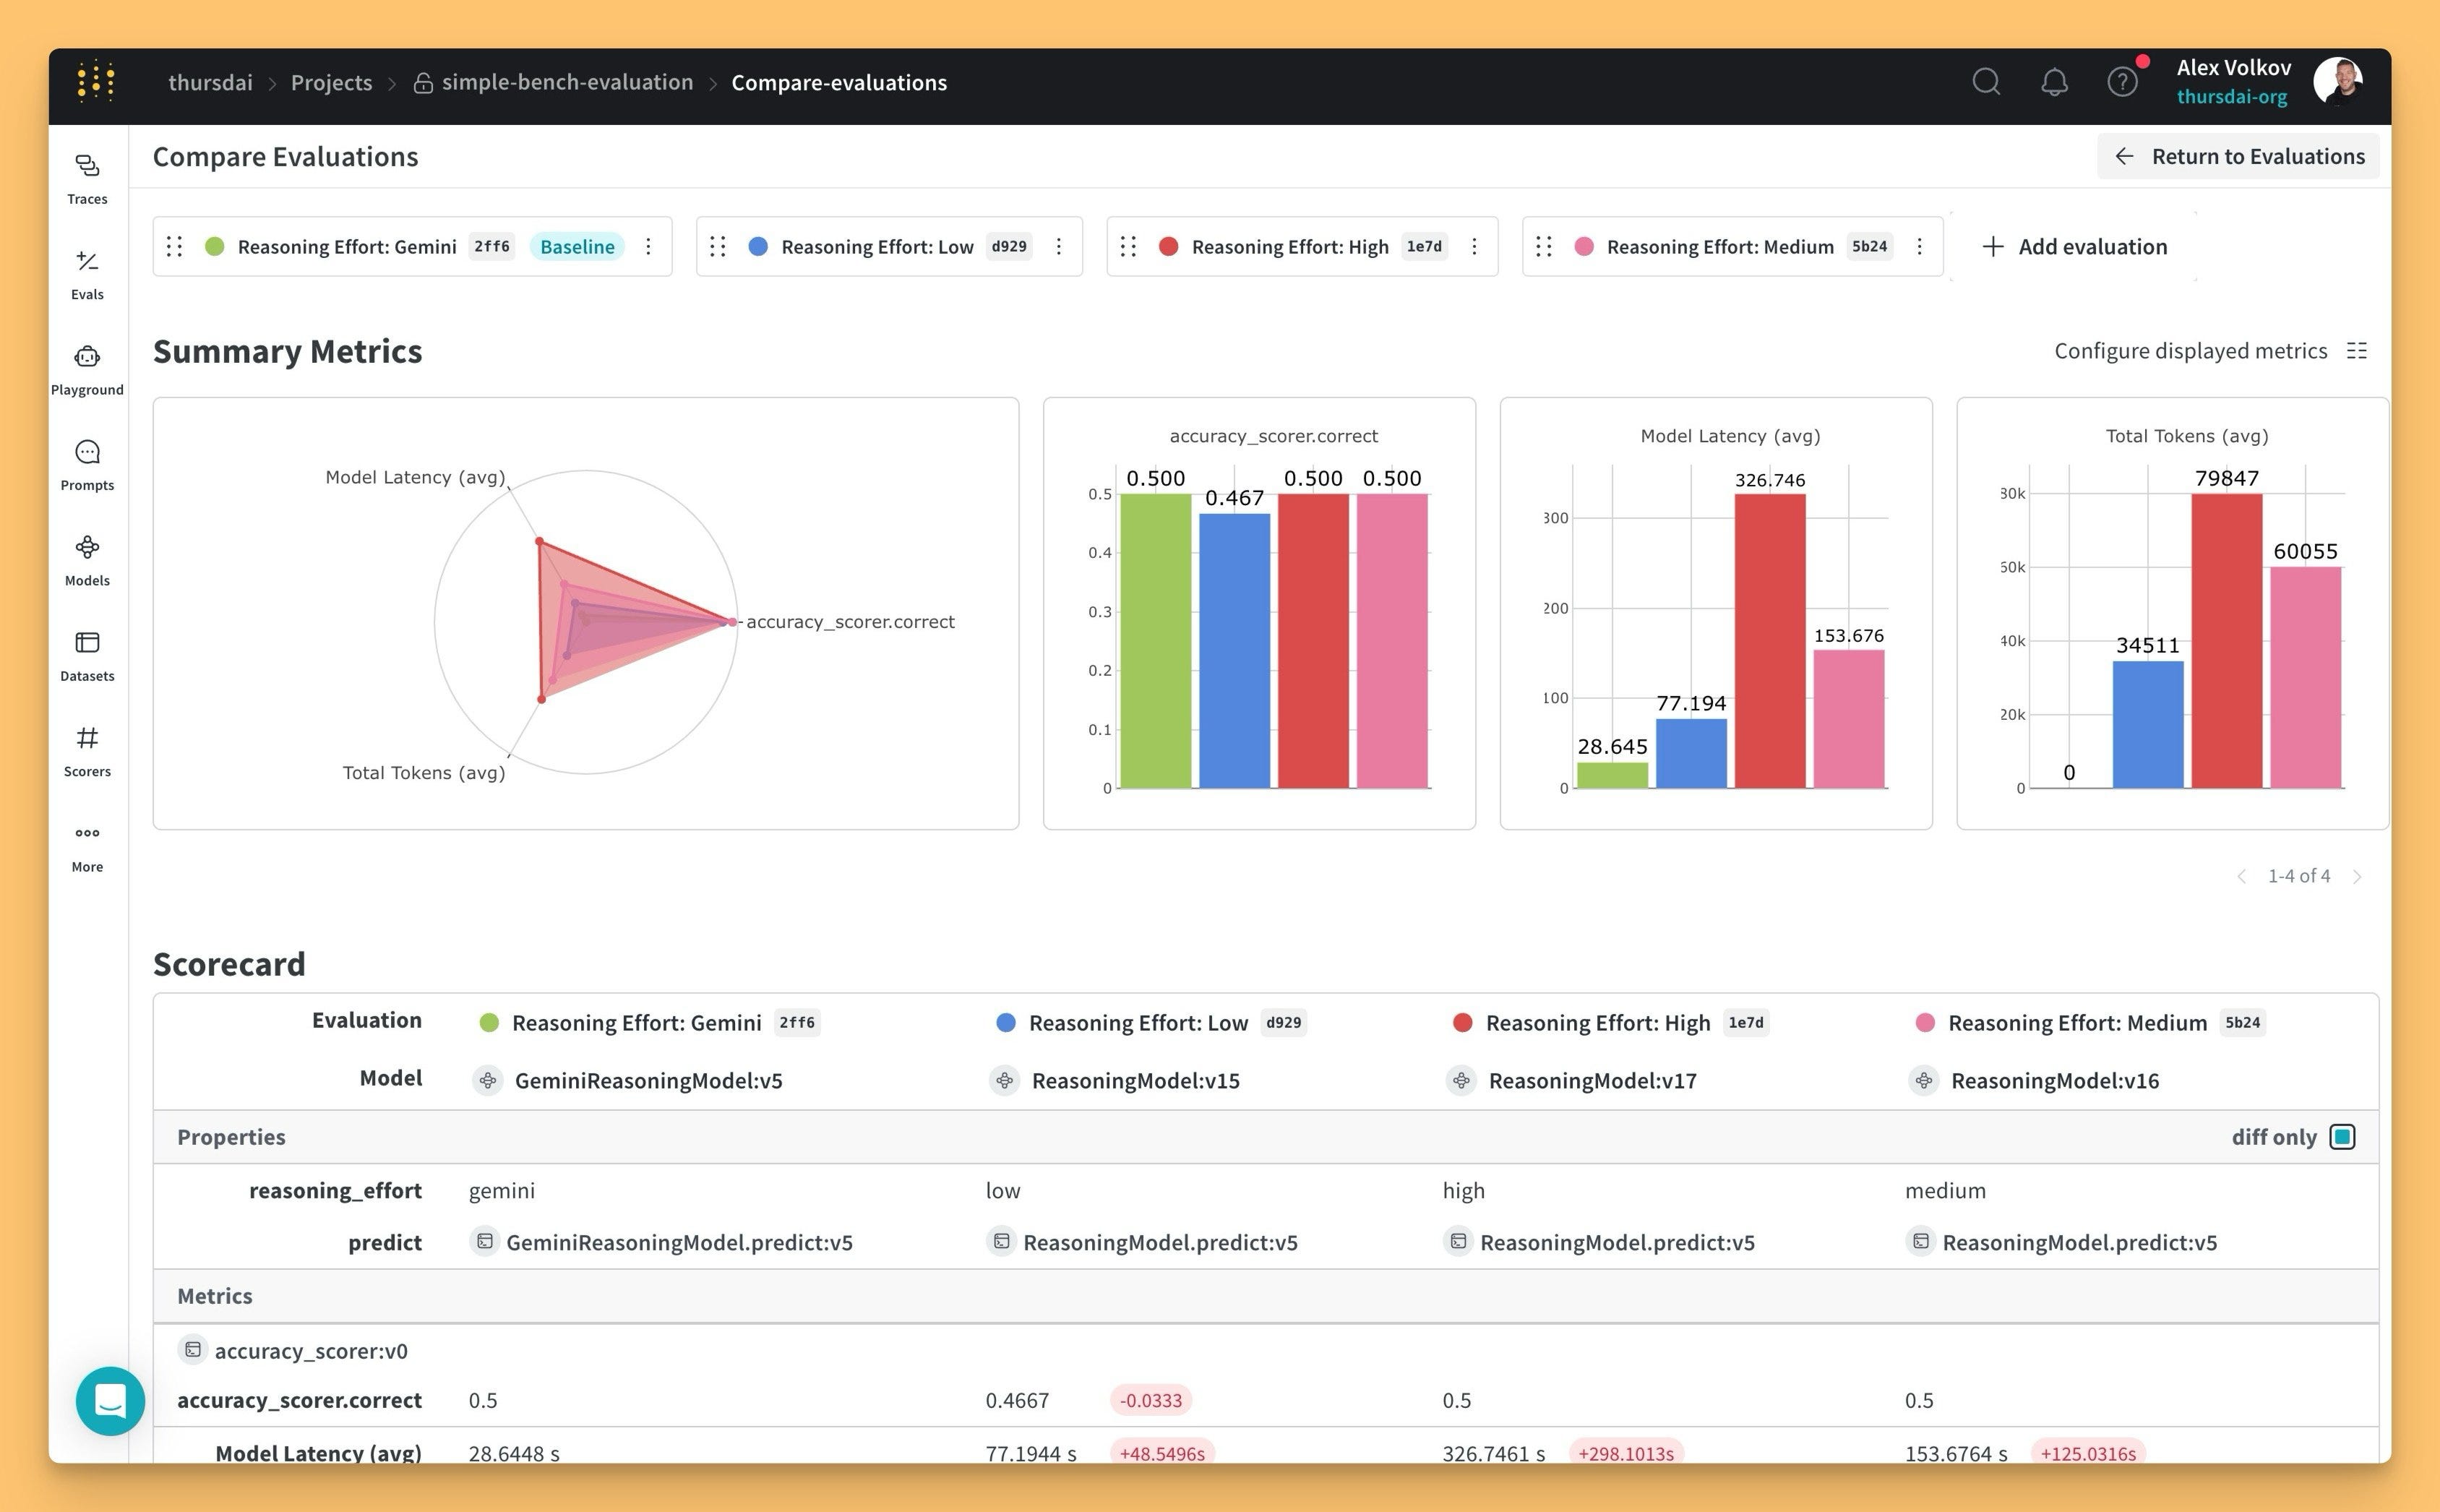Open options menu for Reasoning Effort: Gemini

click(648, 246)
